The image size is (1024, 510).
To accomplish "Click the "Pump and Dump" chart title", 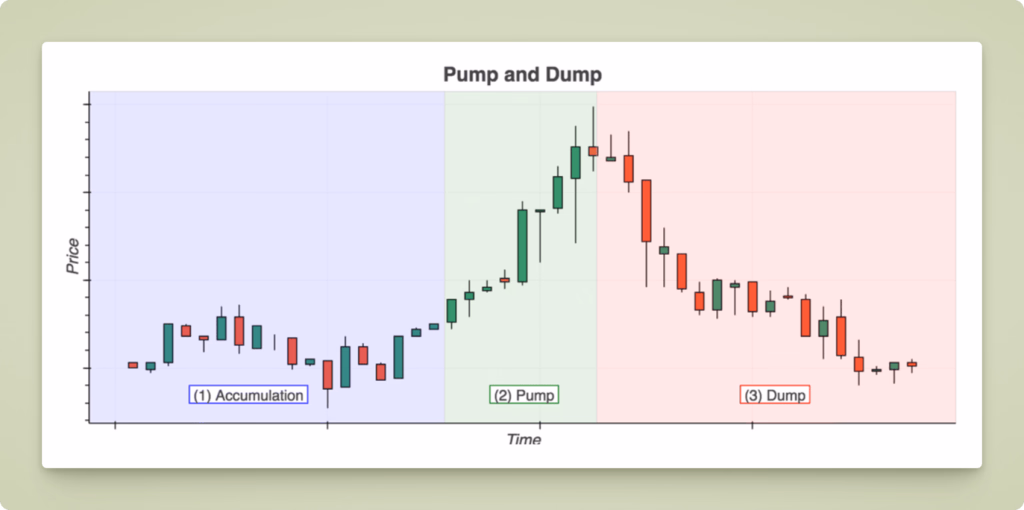I will (522, 75).
